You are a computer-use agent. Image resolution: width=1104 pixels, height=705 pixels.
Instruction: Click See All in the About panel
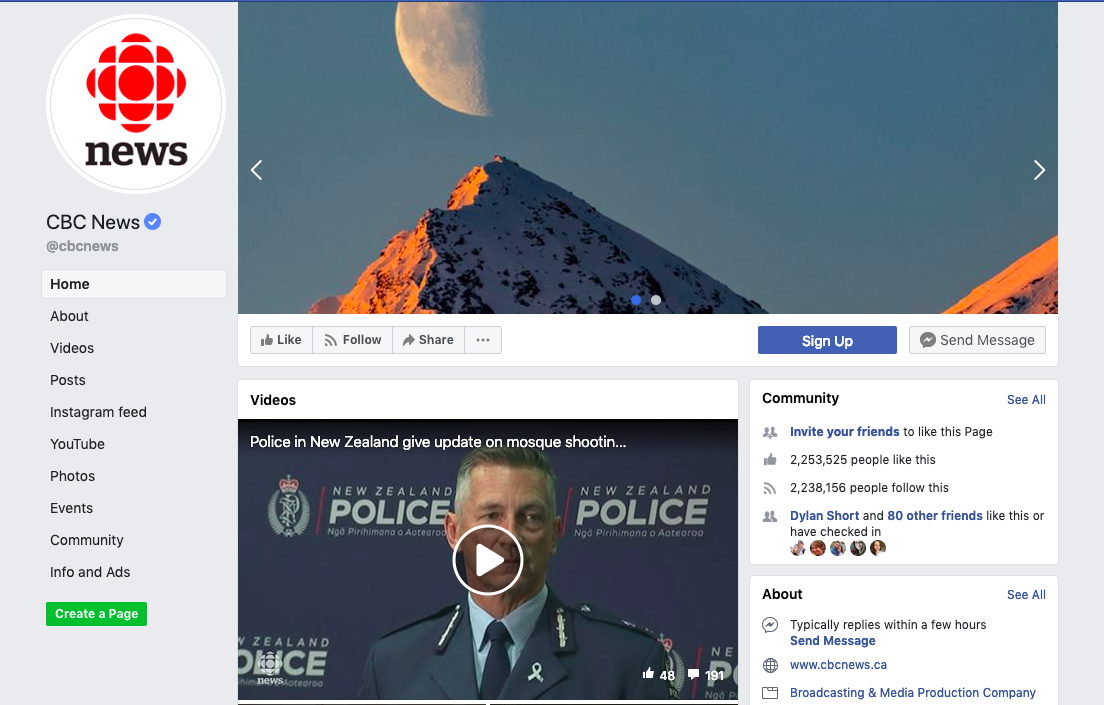click(x=1026, y=595)
